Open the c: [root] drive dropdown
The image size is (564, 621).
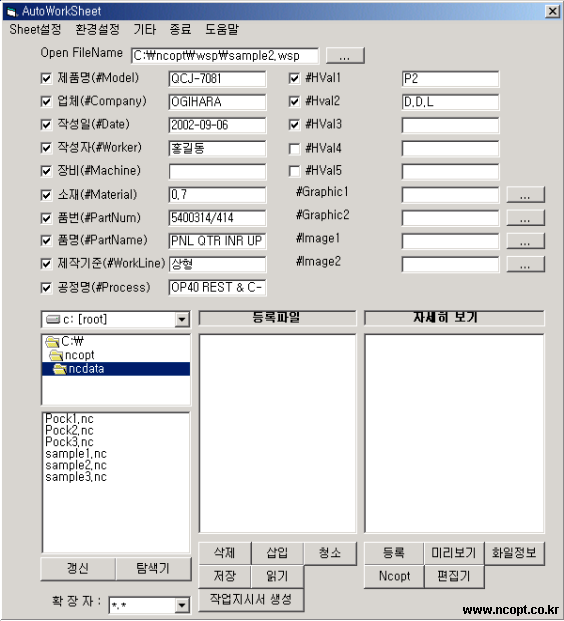click(182, 319)
